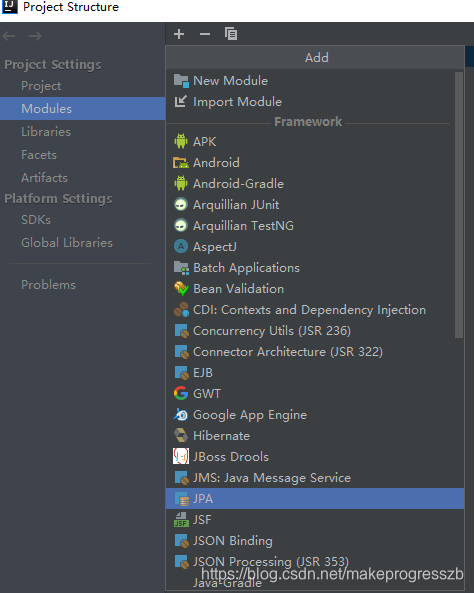Click the Bean Validation checkmark icon
Screen dimensions: 474x593
tap(181, 289)
